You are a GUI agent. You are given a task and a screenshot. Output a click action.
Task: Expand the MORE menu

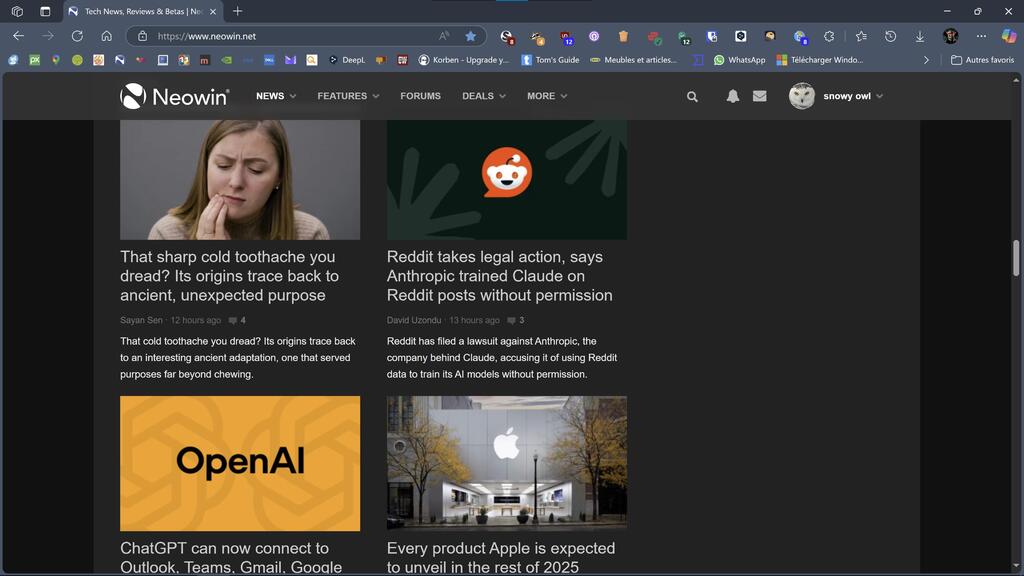547,96
